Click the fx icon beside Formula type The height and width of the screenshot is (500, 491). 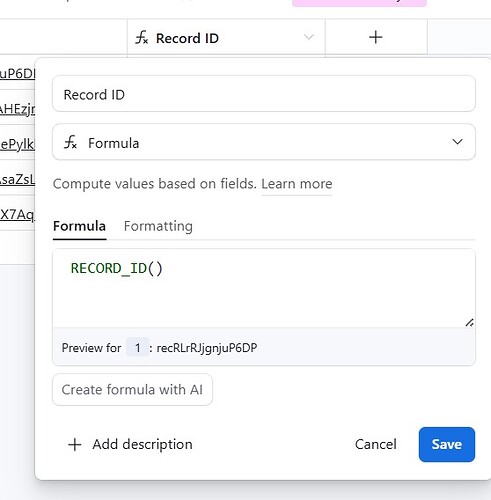70,142
